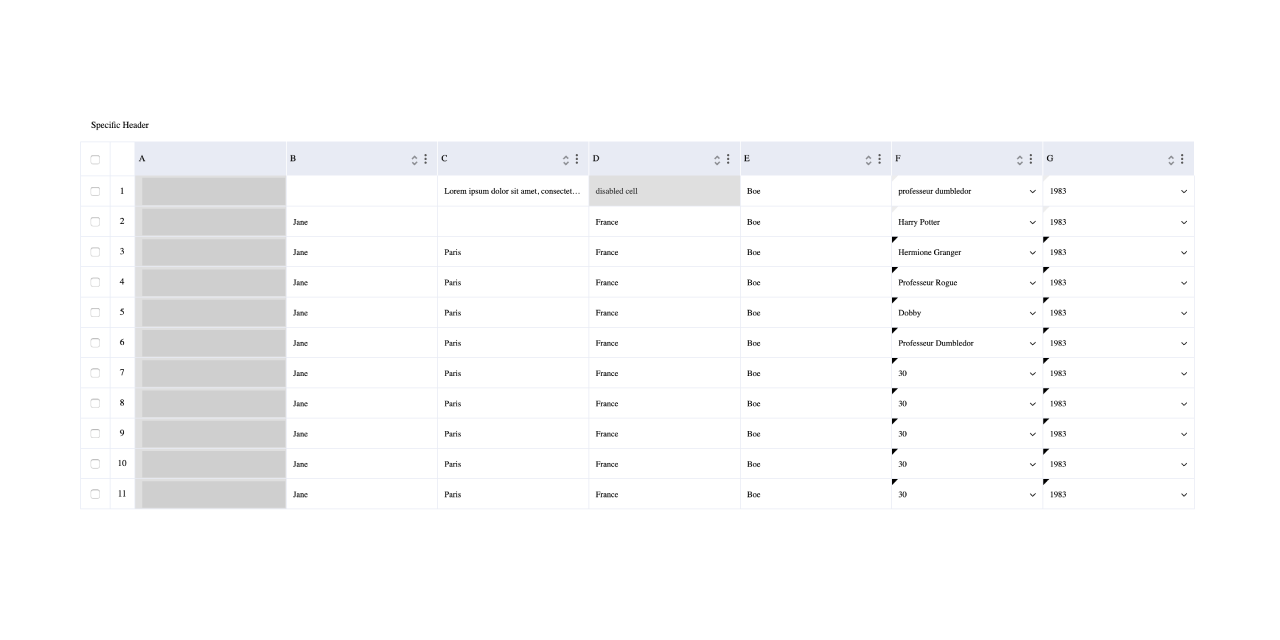Check the checkbox for row 3
Screen dimensions: 1280x640
(95, 252)
